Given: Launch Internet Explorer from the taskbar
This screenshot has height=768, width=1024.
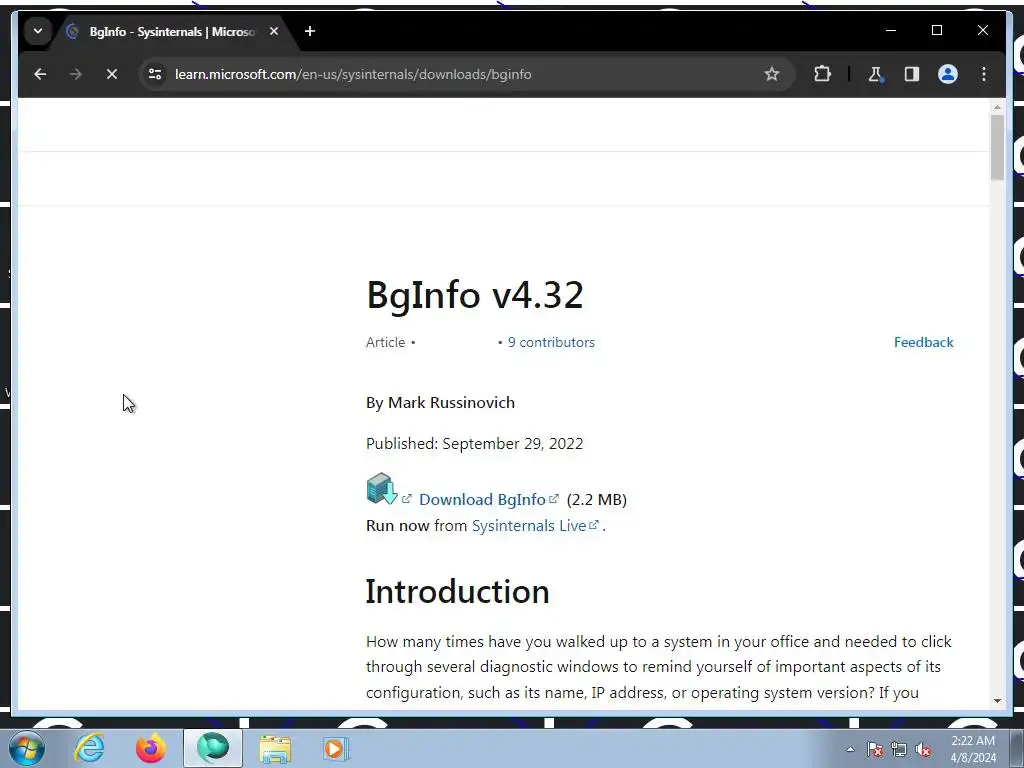Looking at the screenshot, I should pos(89,748).
